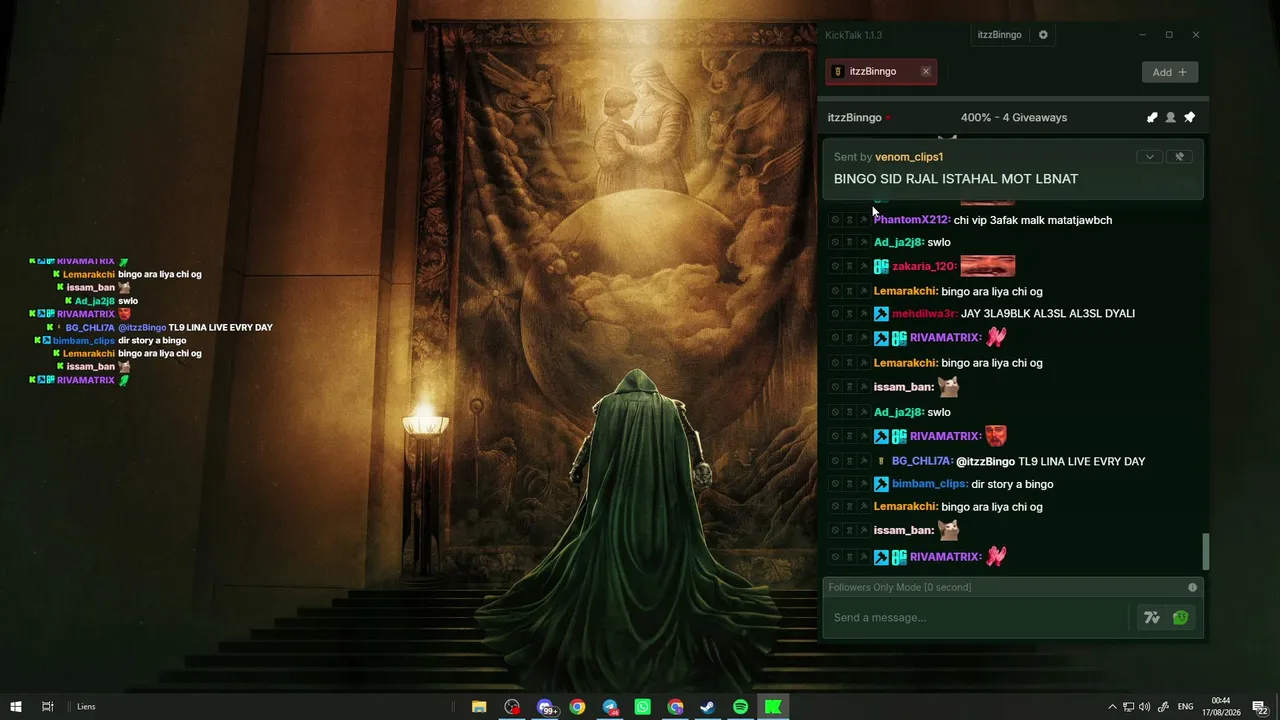The height and width of the screenshot is (720, 1280).
Task: Click ban icon on PhantomX212's message
Action: click(835, 220)
